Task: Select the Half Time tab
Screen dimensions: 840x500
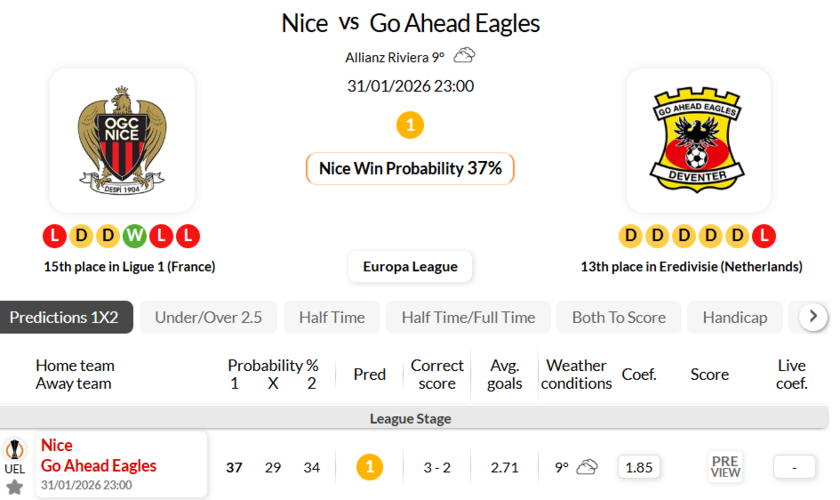Action: [x=332, y=318]
